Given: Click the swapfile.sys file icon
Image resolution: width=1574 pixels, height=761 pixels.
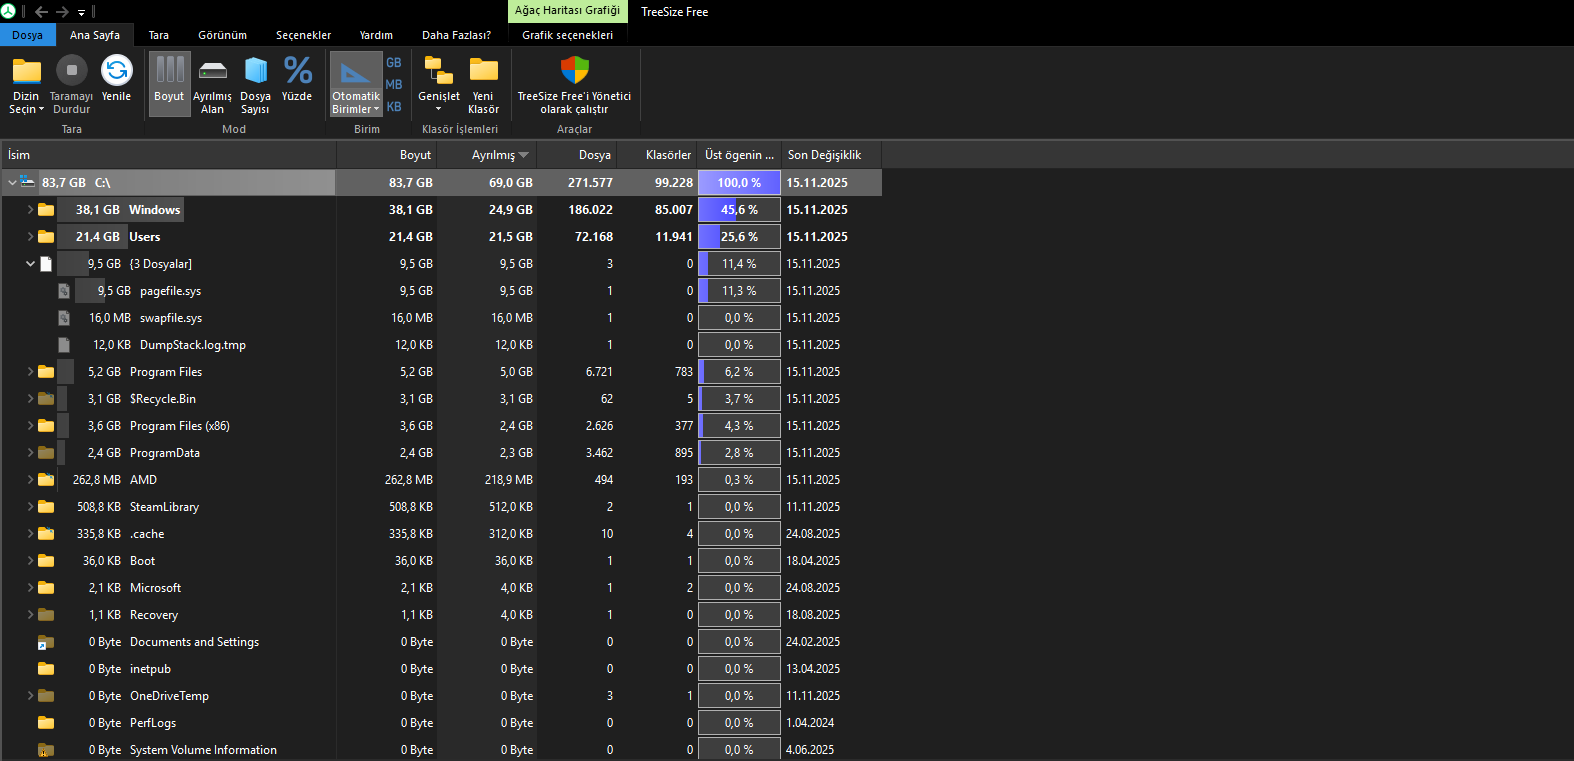Looking at the screenshot, I should point(64,318).
